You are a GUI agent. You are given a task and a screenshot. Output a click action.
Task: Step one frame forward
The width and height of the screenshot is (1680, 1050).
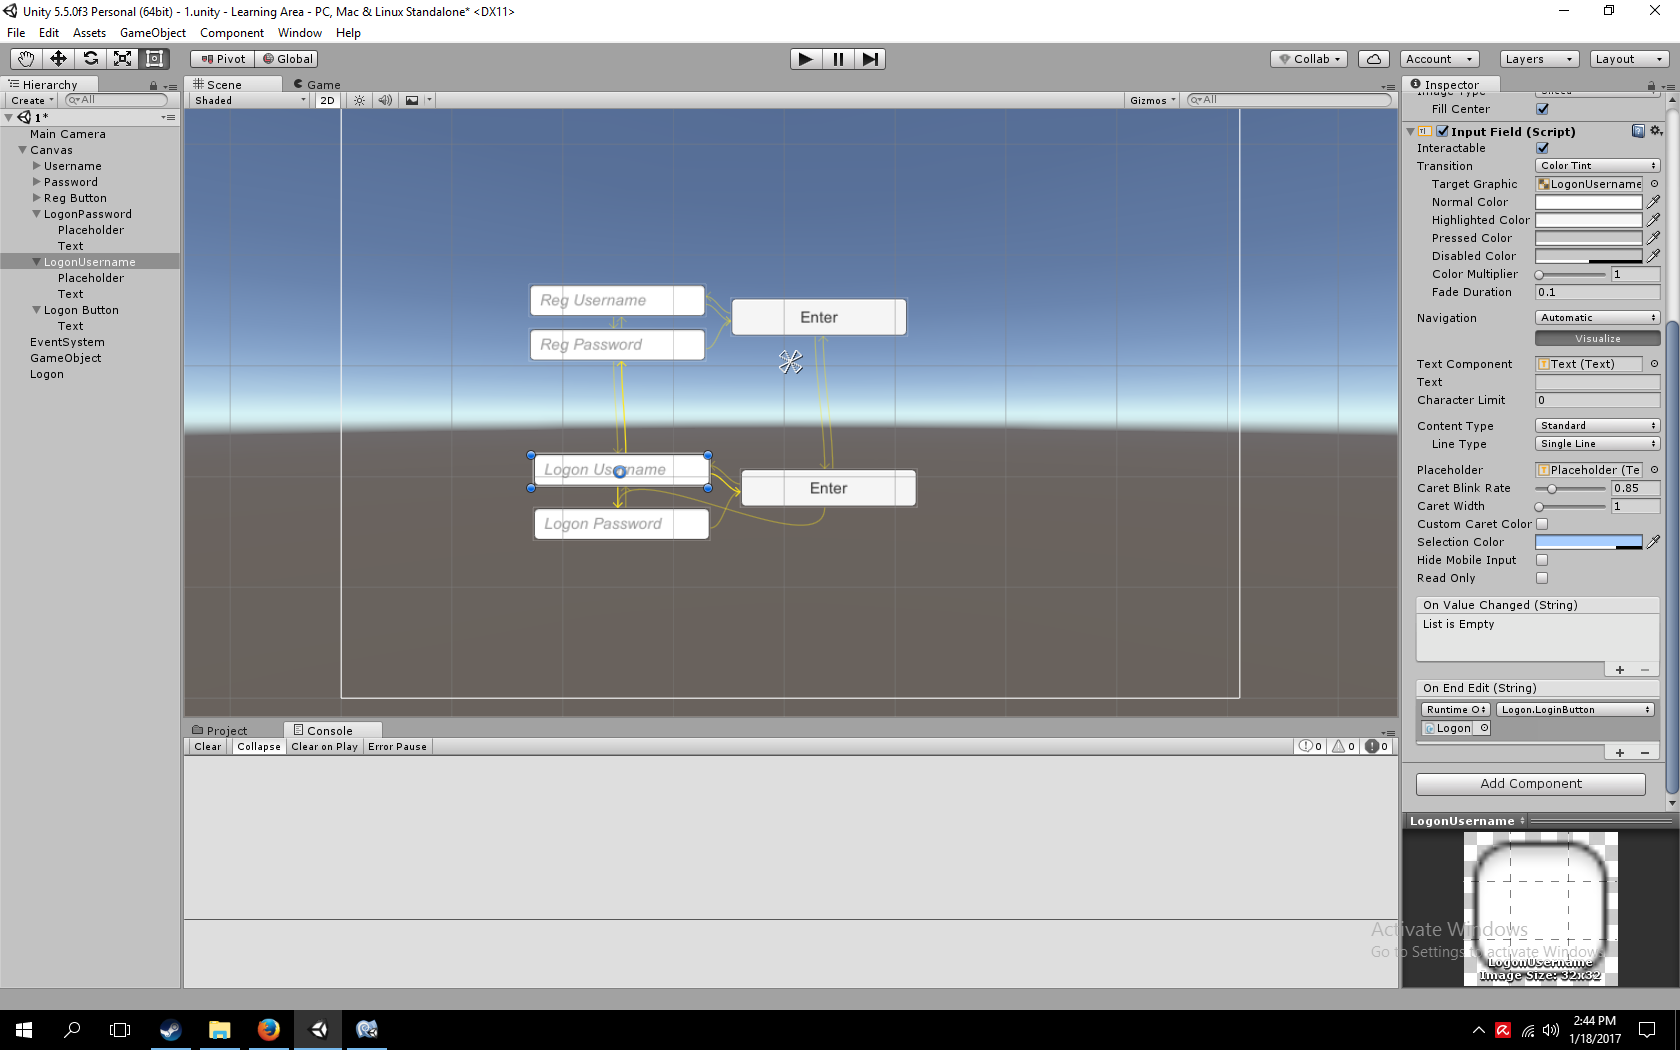870,59
